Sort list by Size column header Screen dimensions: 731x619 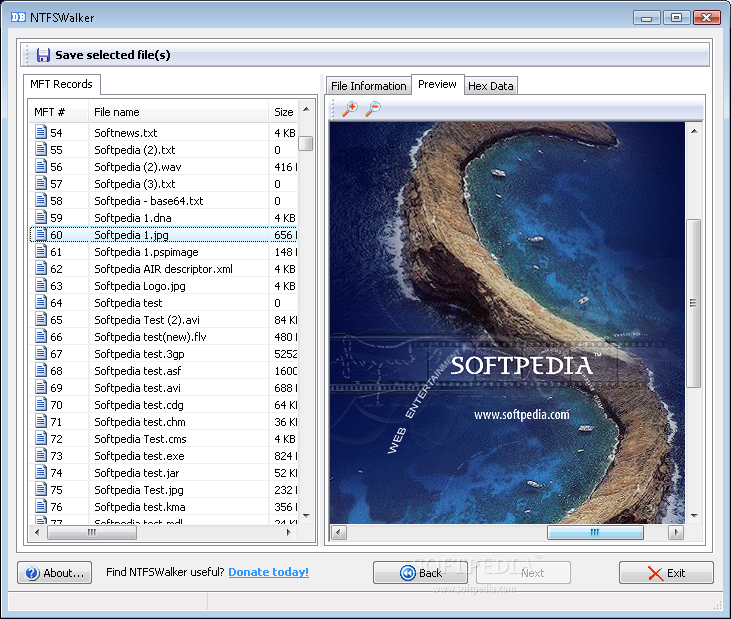(283, 112)
